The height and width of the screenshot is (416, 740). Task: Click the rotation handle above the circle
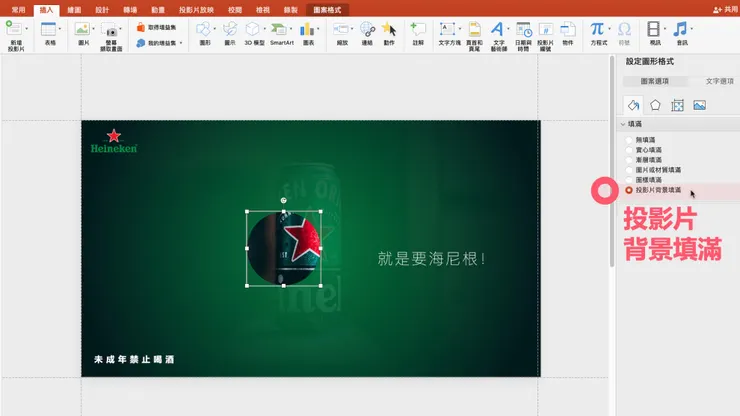pos(284,201)
